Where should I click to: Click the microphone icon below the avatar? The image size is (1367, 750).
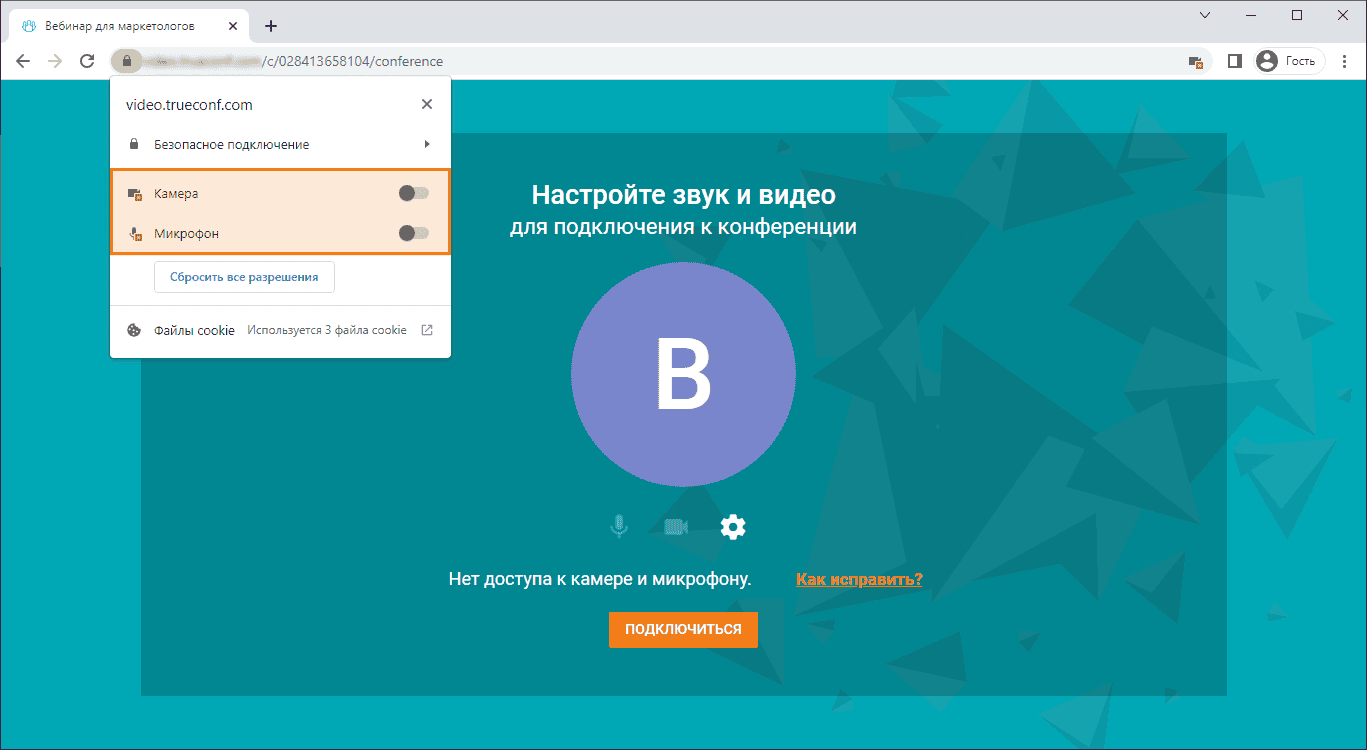(x=620, y=526)
